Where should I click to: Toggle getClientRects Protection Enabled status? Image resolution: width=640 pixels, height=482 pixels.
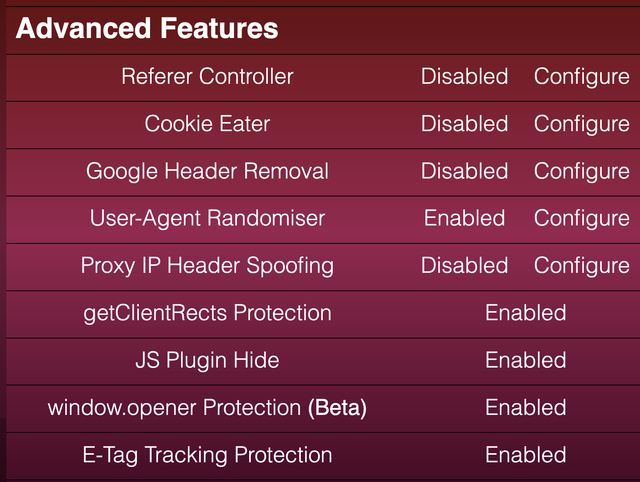526,313
